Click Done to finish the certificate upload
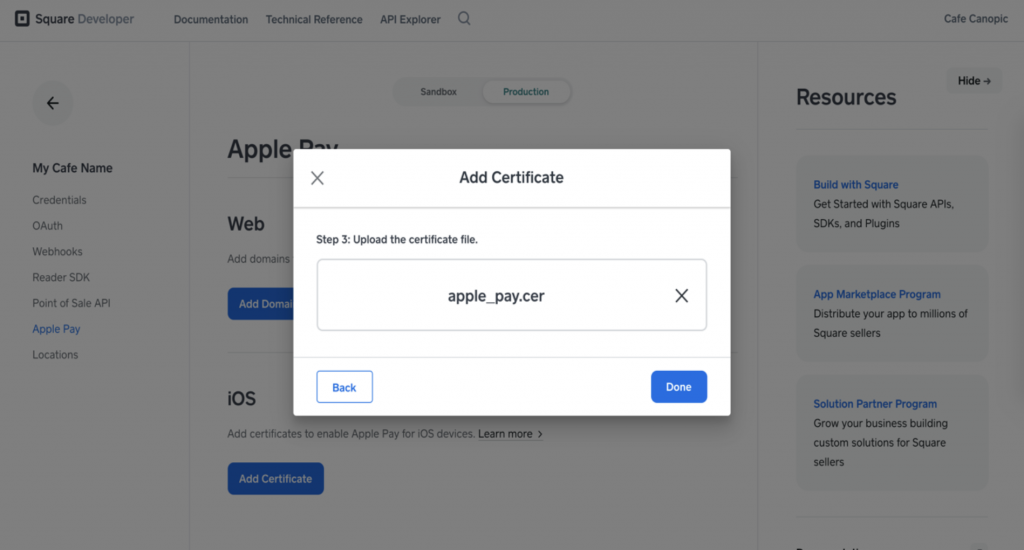Image resolution: width=1024 pixels, height=550 pixels. tap(679, 387)
